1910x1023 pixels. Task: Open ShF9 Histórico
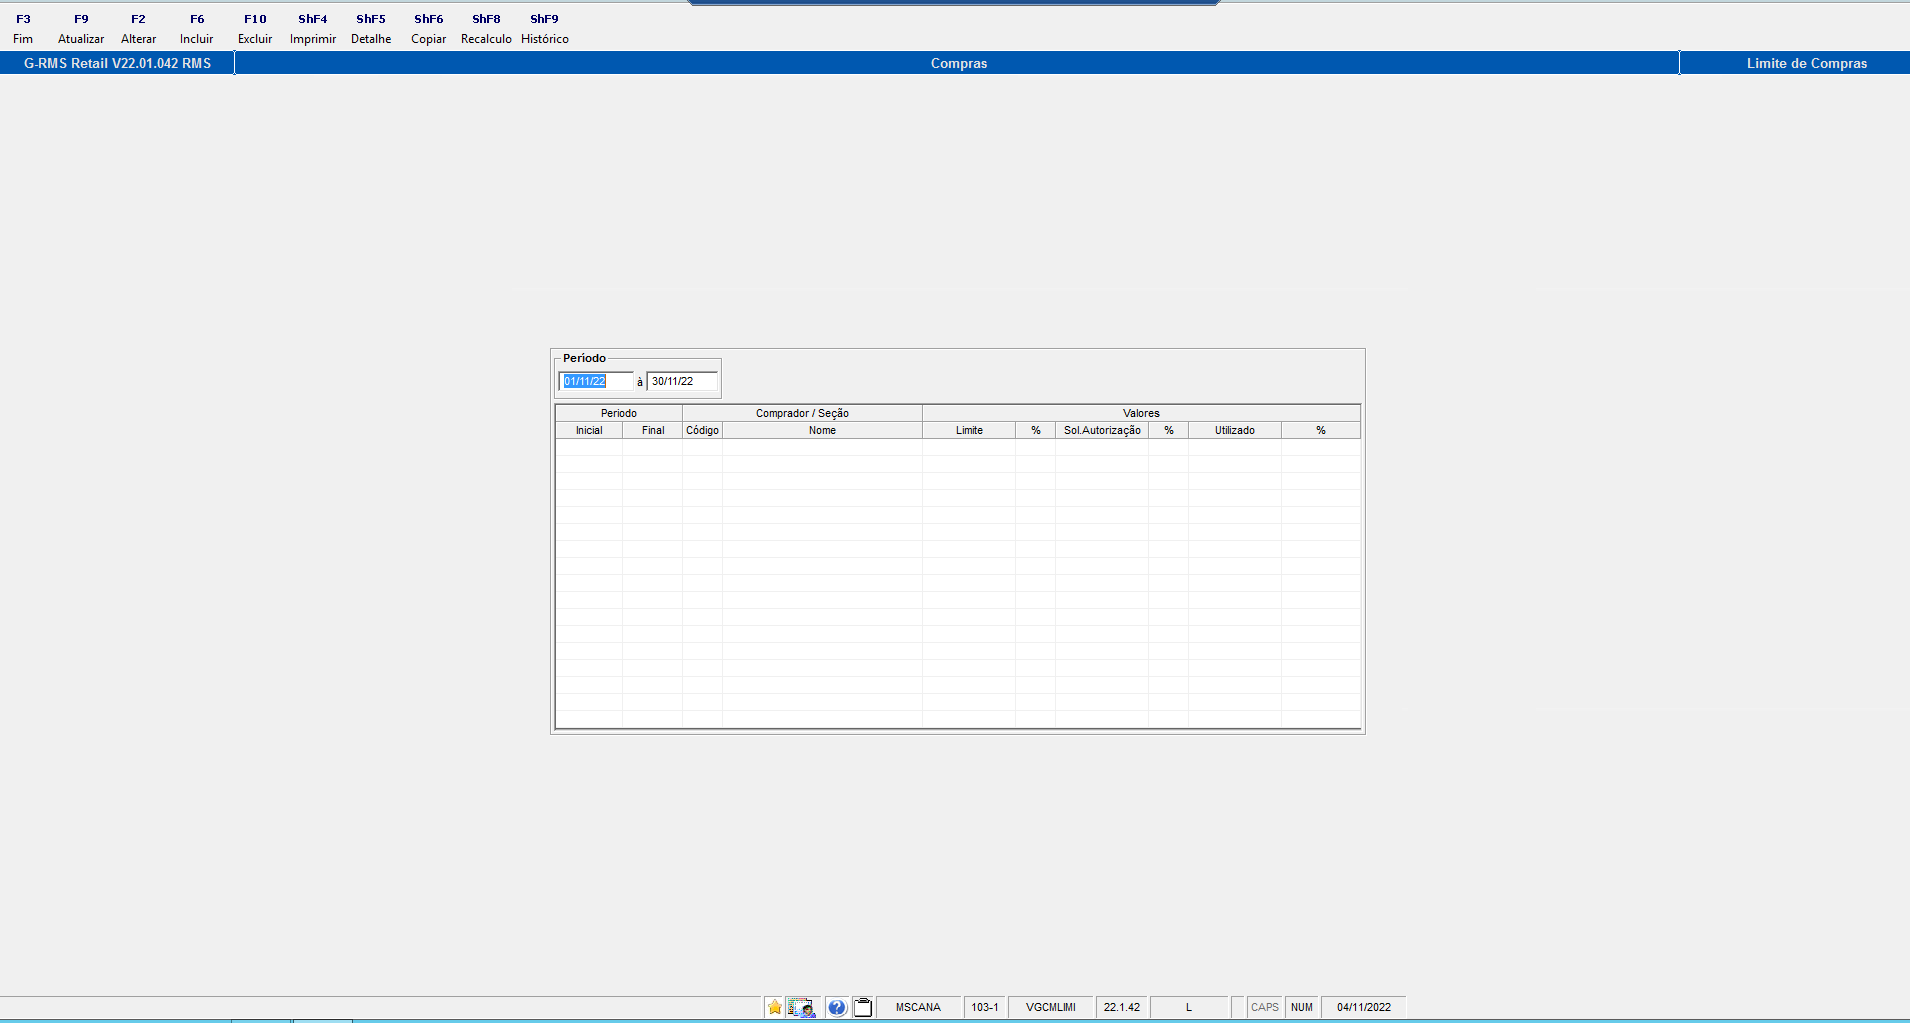click(545, 29)
